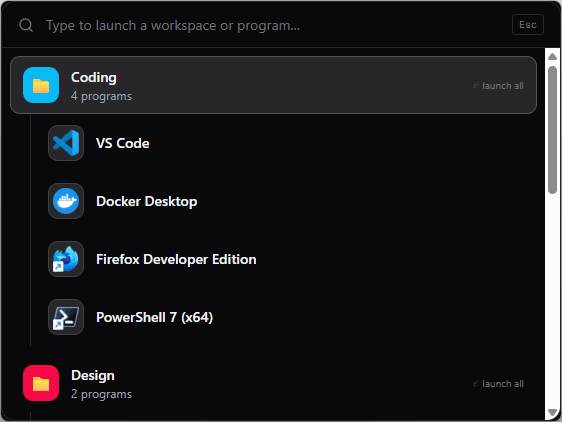Click the VS Code icon
562x422 pixels.
66,143
